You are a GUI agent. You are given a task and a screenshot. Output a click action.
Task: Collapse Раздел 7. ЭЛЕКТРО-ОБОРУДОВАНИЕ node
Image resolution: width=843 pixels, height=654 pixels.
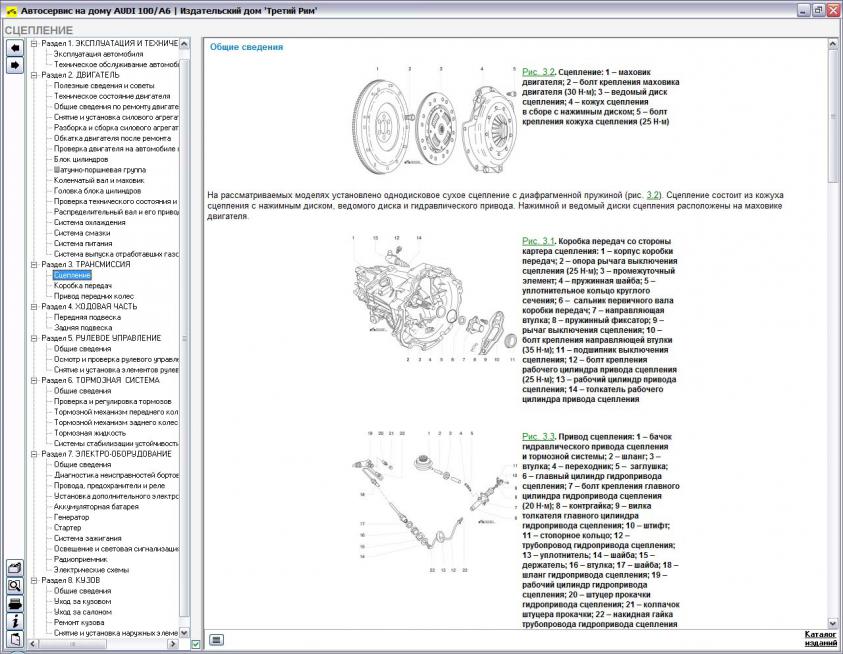[34, 454]
